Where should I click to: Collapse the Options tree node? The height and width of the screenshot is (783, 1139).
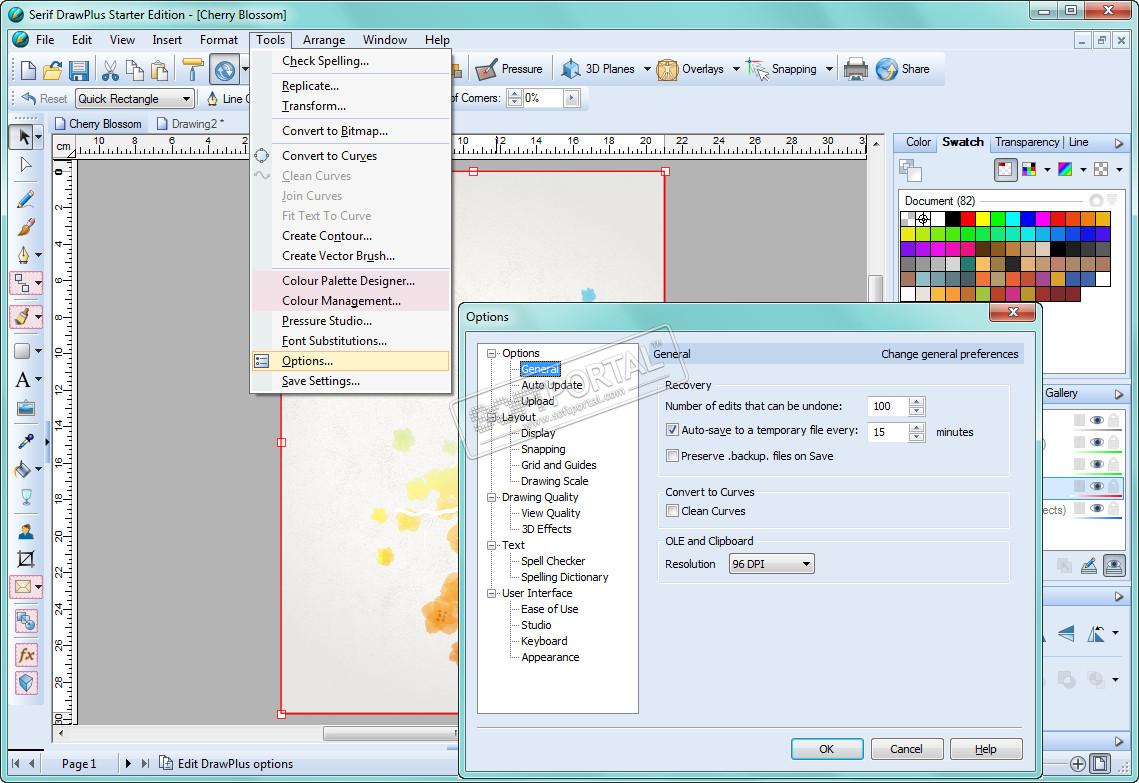pos(492,353)
